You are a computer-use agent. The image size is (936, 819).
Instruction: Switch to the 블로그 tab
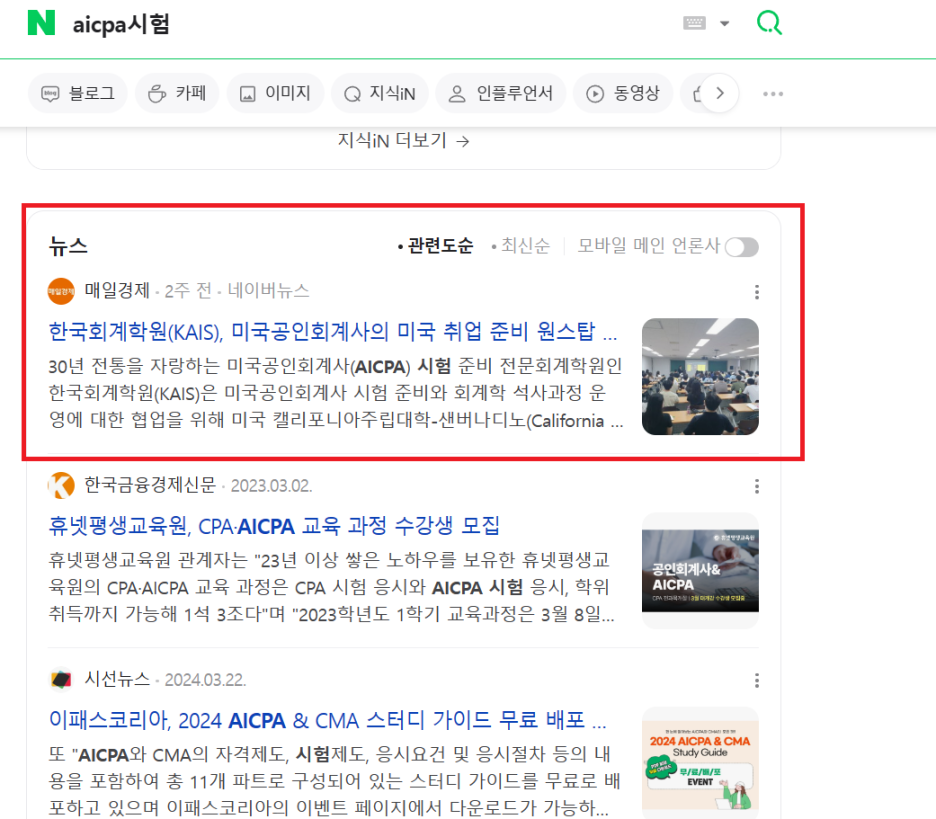(x=78, y=93)
